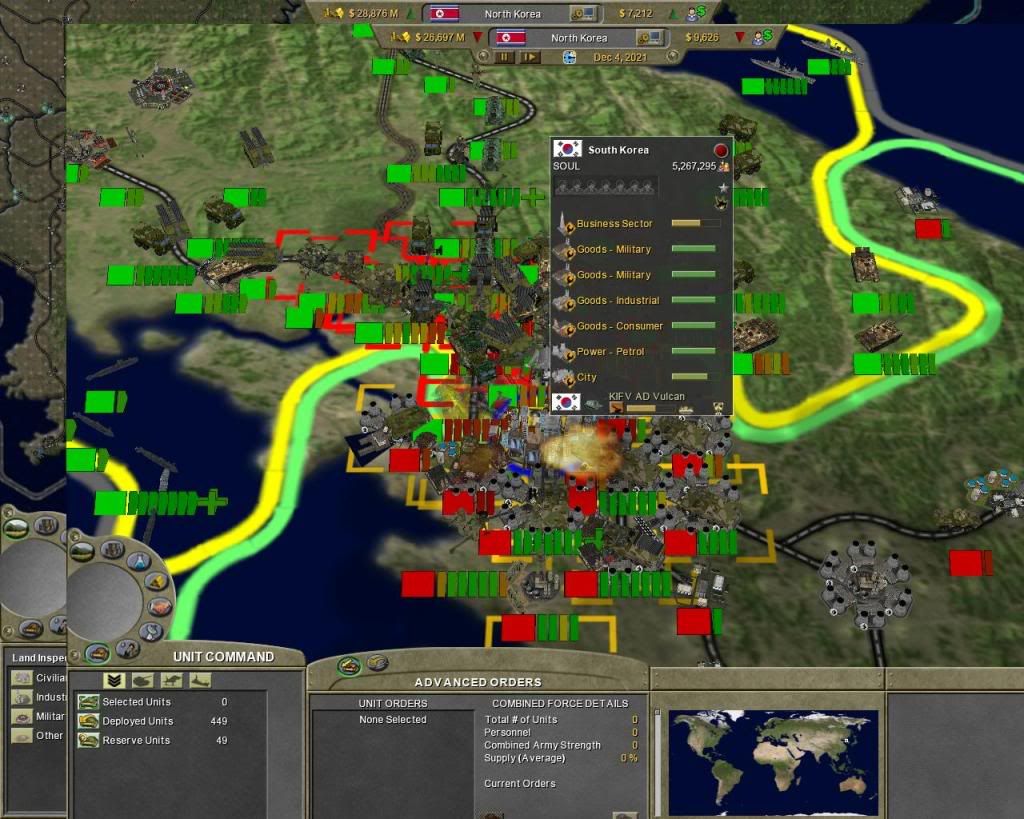Screen dimensions: 1024x819
Task: Open the terrain view on the front dial
Action: pyautogui.click(x=82, y=552)
